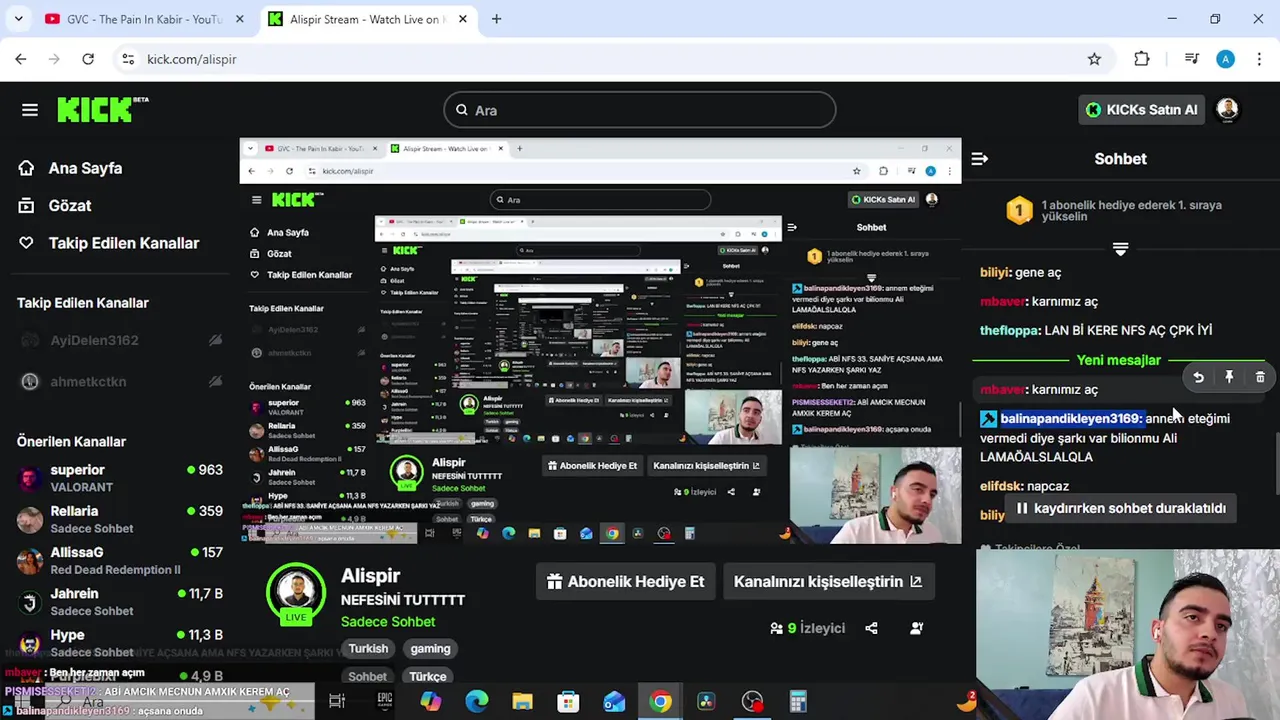Open Chrome profile A menu
The height and width of the screenshot is (720, 1280).
[x=1225, y=59]
